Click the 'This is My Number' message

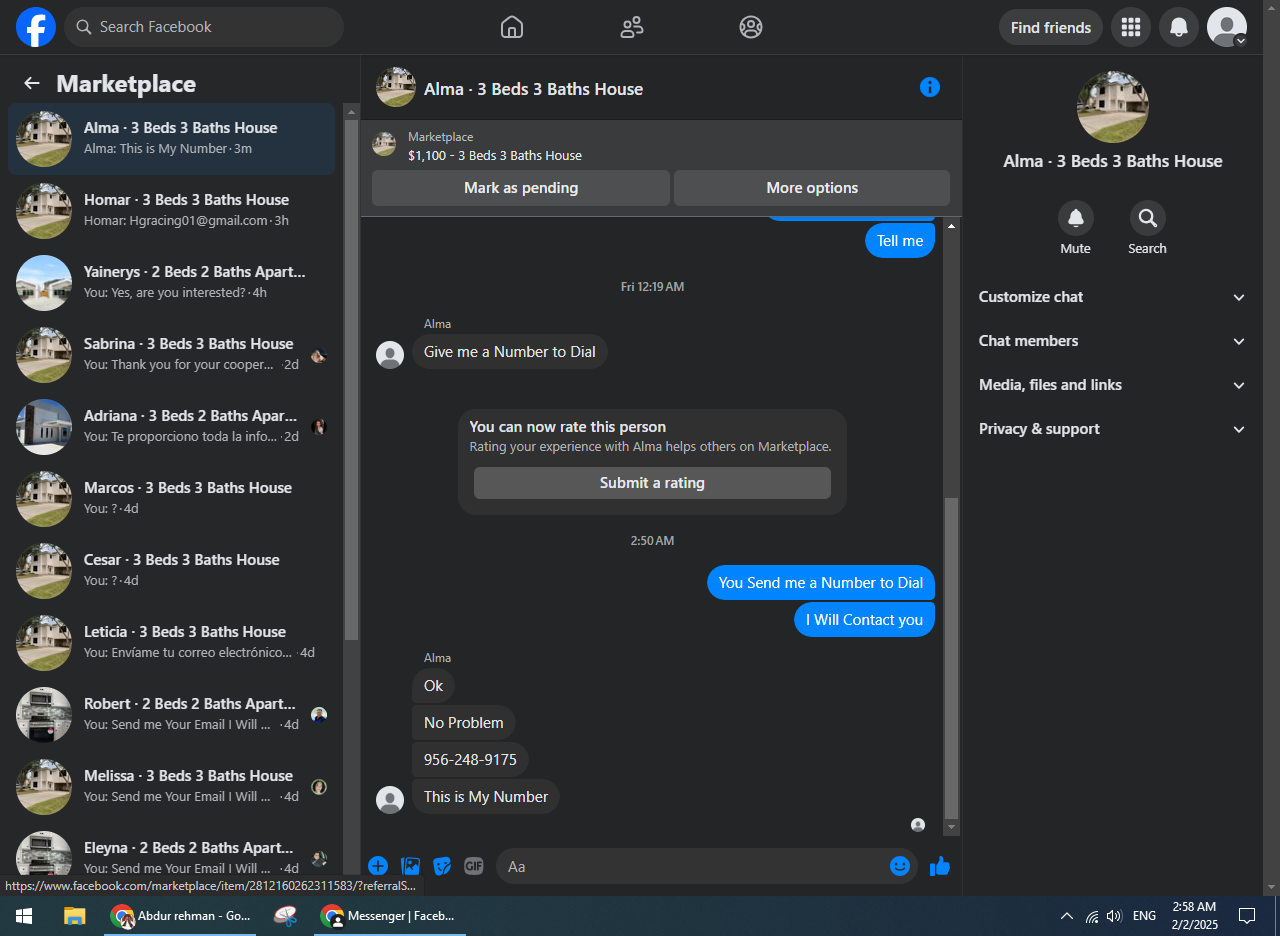click(x=486, y=797)
